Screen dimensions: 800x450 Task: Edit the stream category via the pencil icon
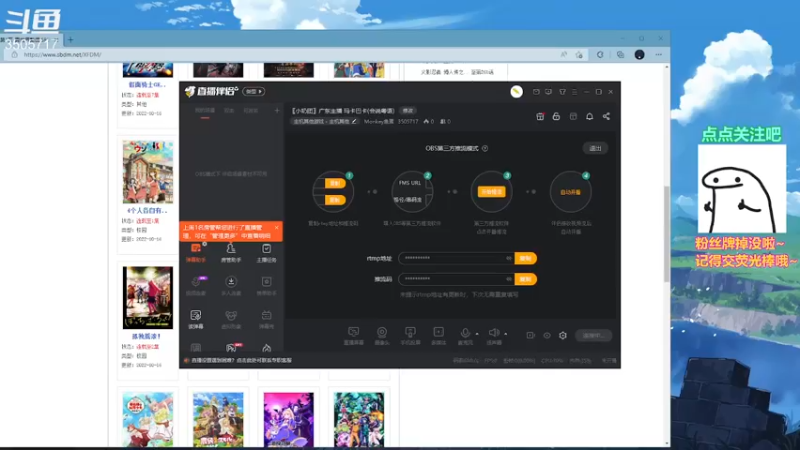[354, 121]
